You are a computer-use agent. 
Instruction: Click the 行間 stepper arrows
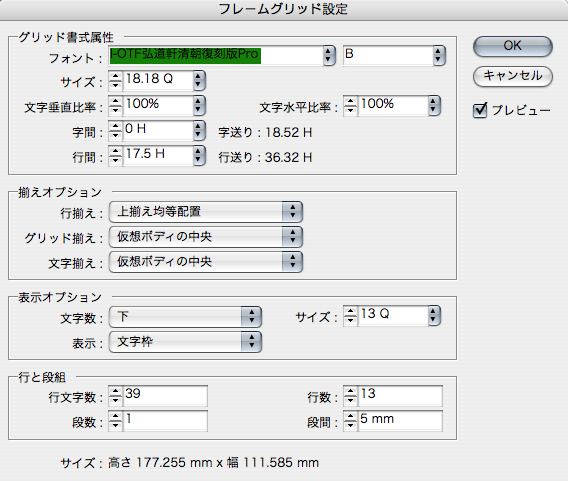[116, 155]
